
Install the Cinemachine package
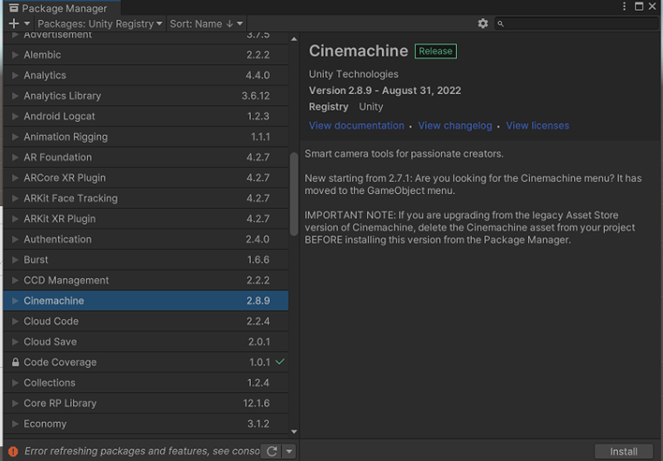click(x=624, y=451)
